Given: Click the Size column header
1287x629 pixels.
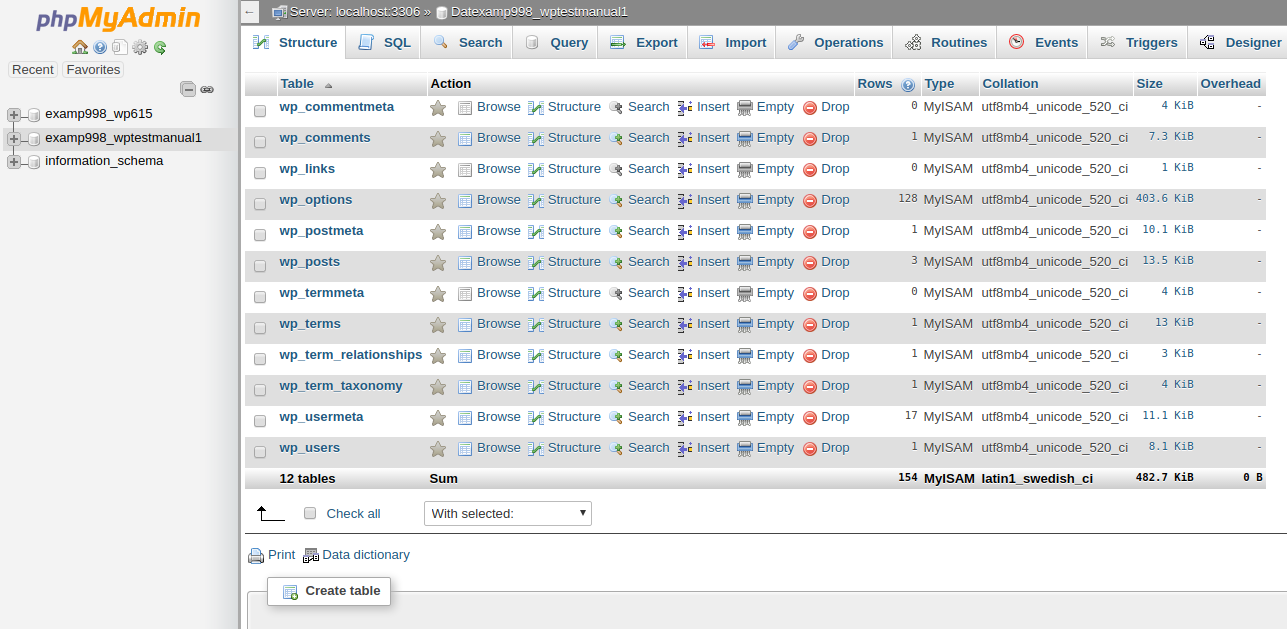Looking at the screenshot, I should pyautogui.click(x=1149, y=84).
